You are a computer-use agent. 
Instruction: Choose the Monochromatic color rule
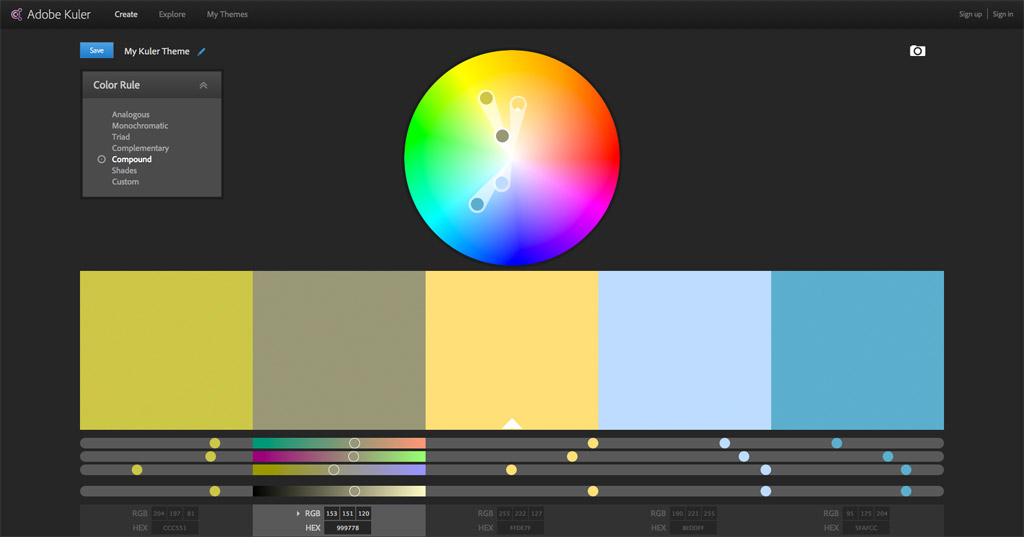(140, 126)
